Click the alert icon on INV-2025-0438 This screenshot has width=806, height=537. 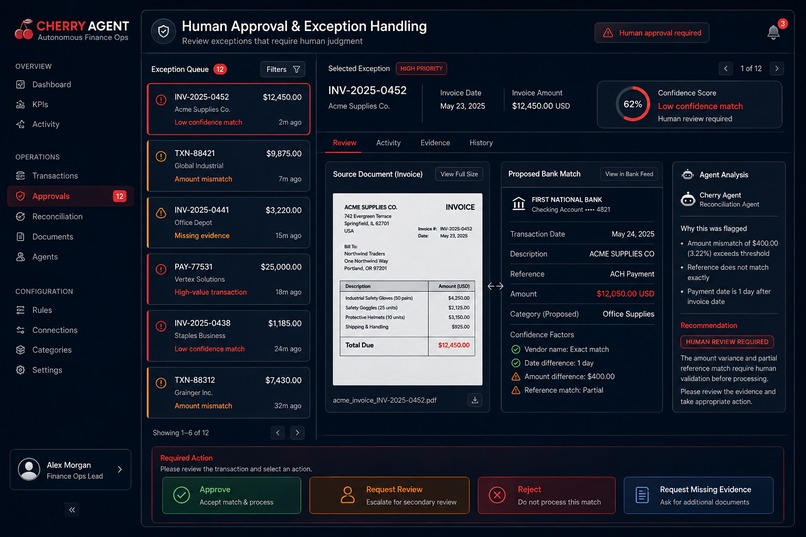[x=161, y=326]
